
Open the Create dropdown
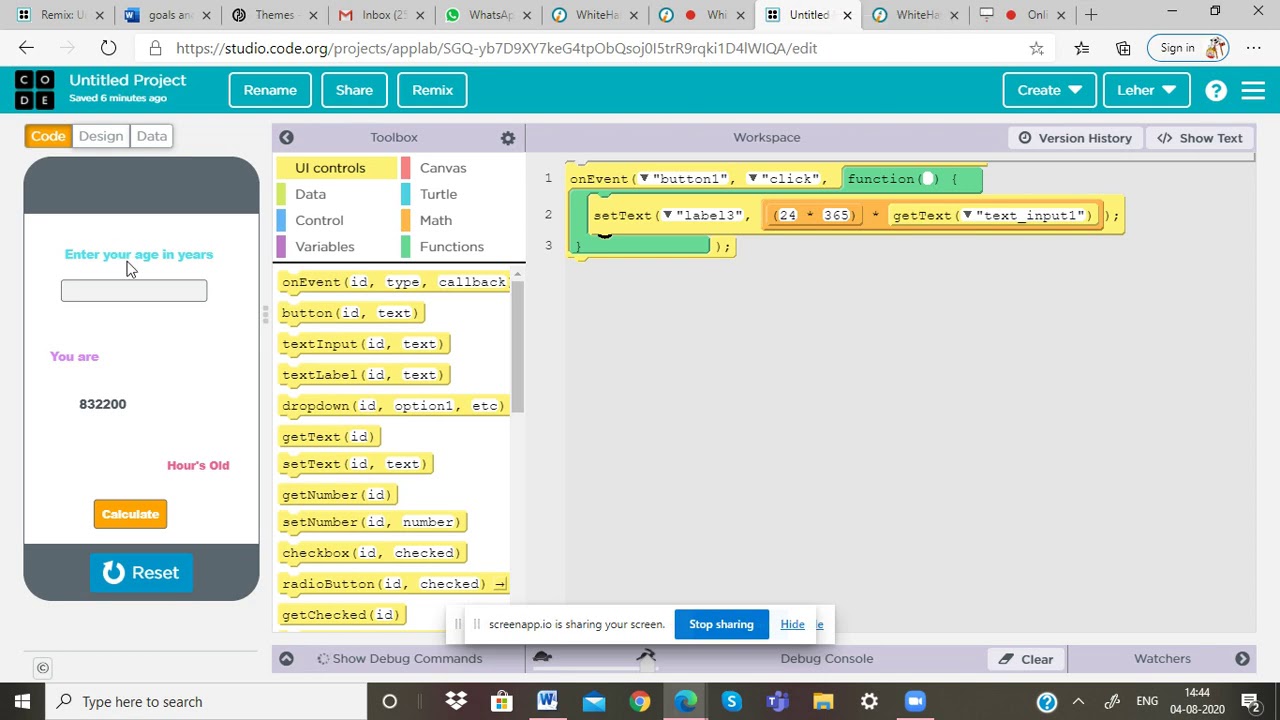click(1049, 90)
